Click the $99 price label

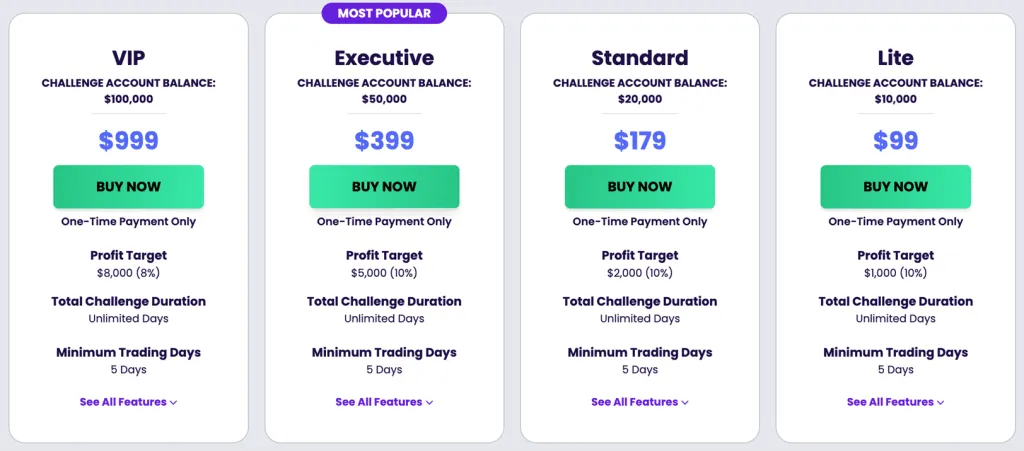click(895, 141)
